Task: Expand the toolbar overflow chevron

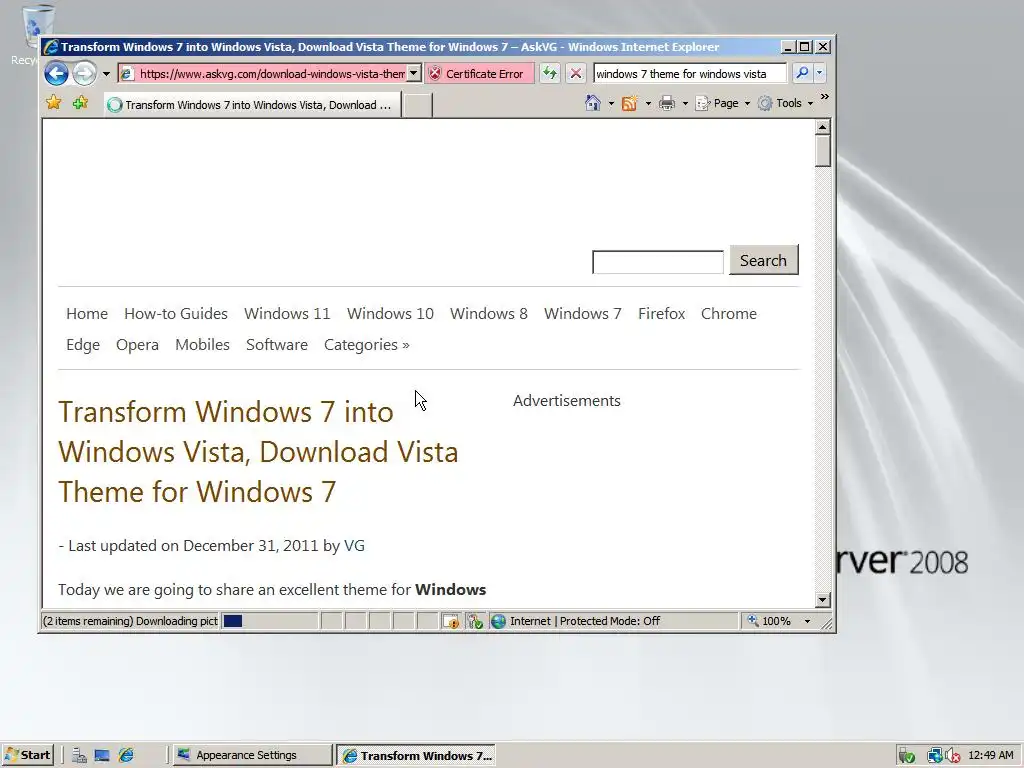Action: click(x=825, y=97)
